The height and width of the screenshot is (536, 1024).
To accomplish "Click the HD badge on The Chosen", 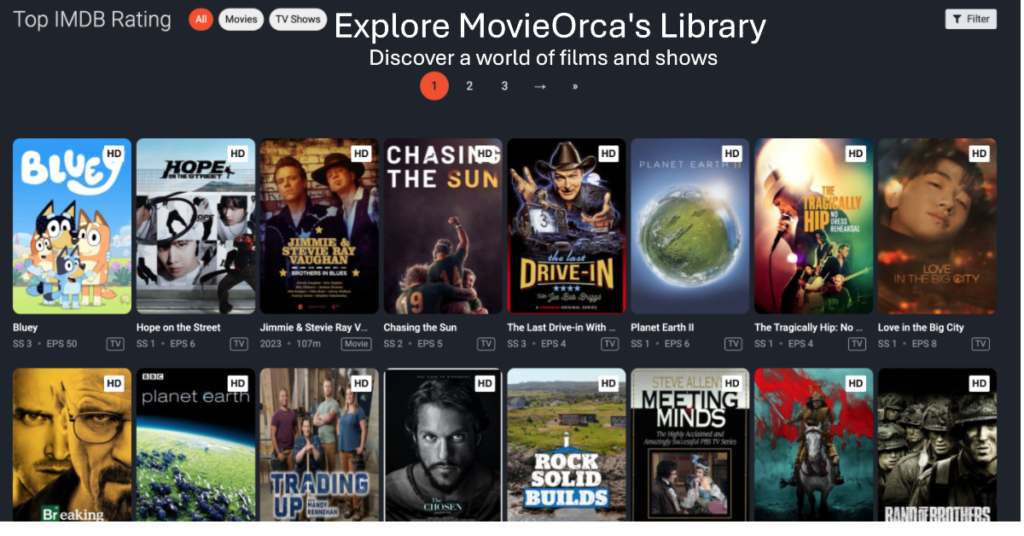I will (485, 383).
